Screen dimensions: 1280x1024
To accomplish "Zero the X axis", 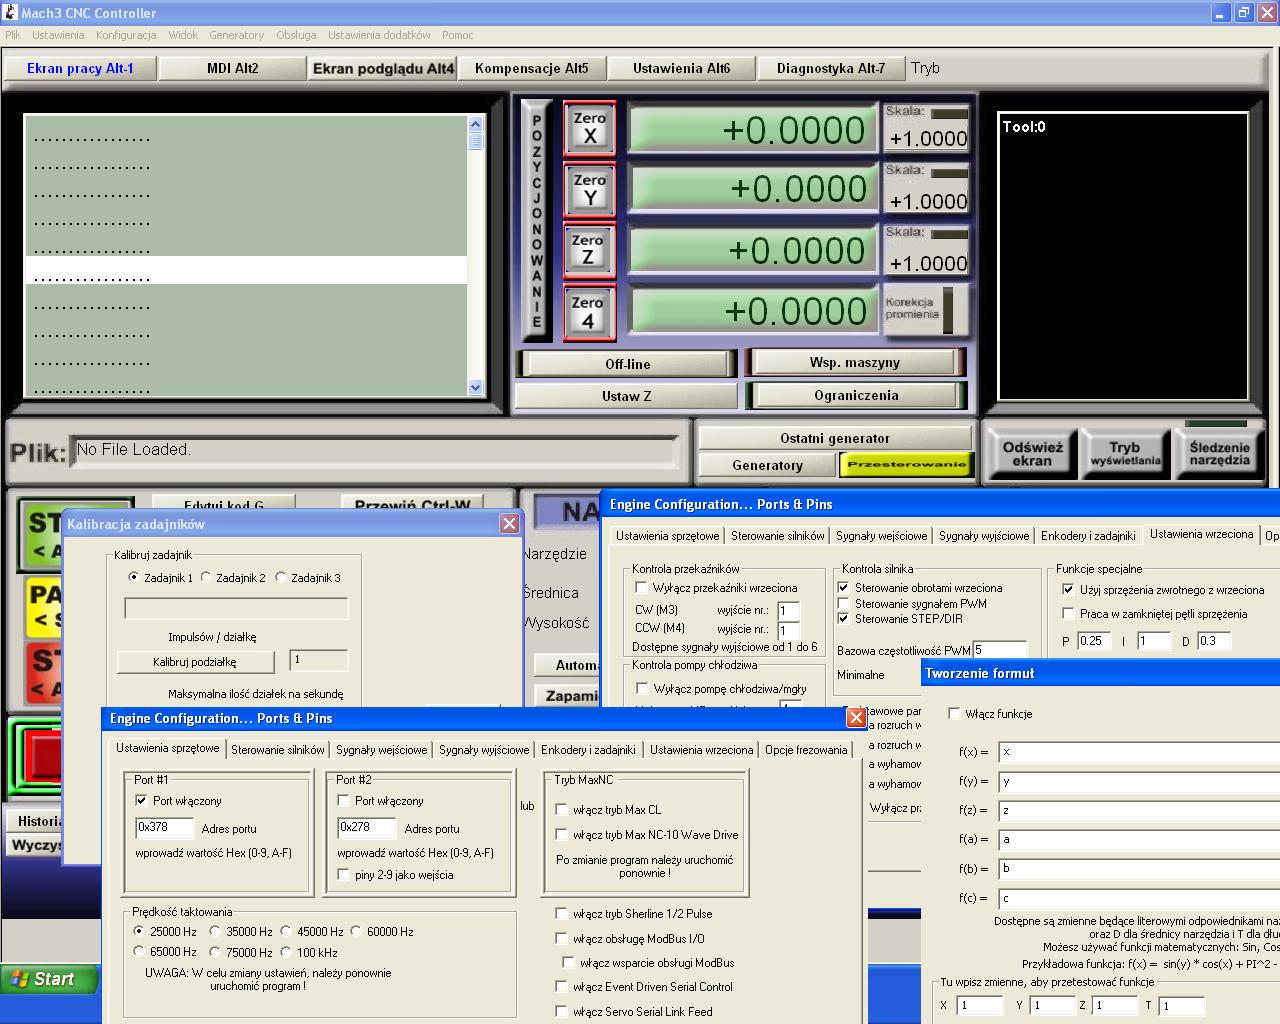I will [590, 128].
